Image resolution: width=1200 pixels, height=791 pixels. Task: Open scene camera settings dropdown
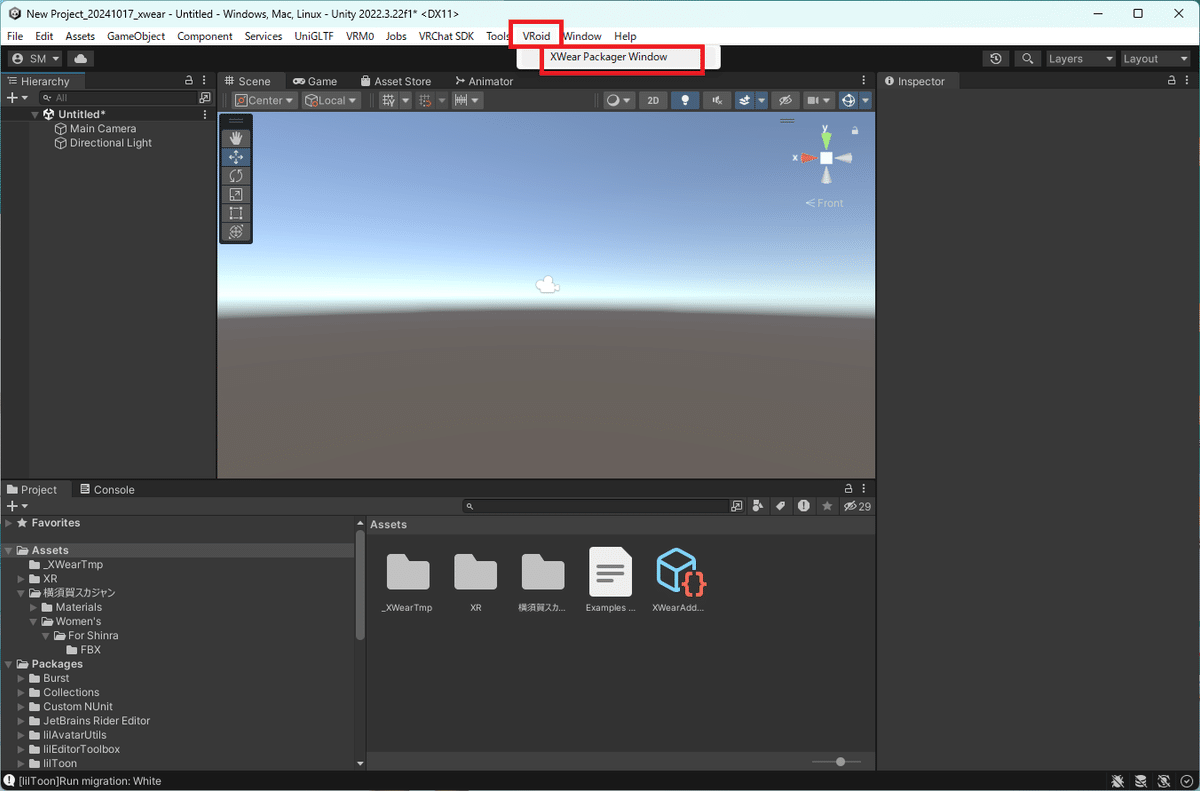coord(819,100)
